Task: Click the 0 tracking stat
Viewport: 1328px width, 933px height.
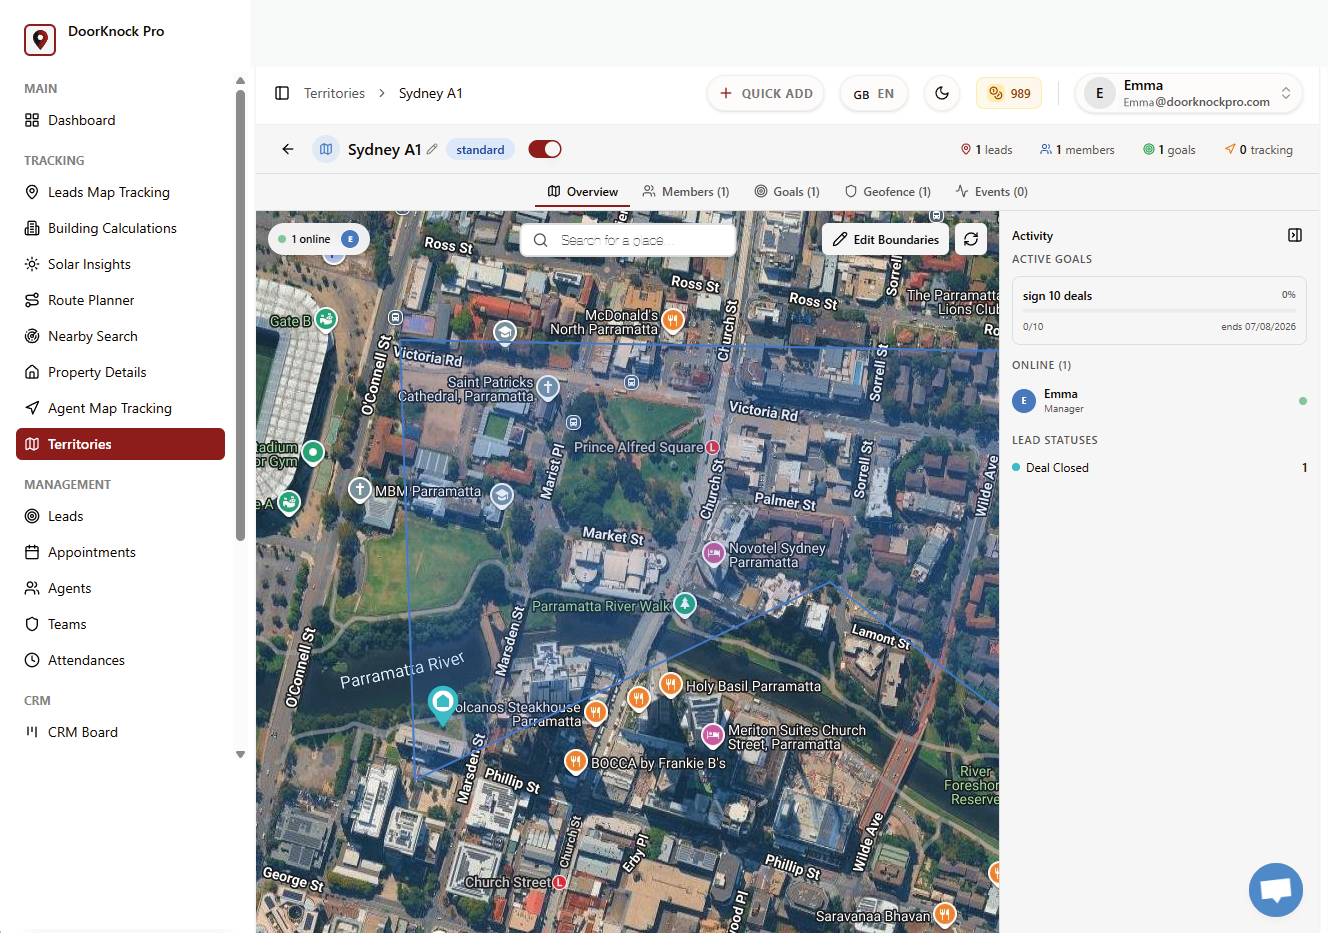Action: coord(1258,150)
